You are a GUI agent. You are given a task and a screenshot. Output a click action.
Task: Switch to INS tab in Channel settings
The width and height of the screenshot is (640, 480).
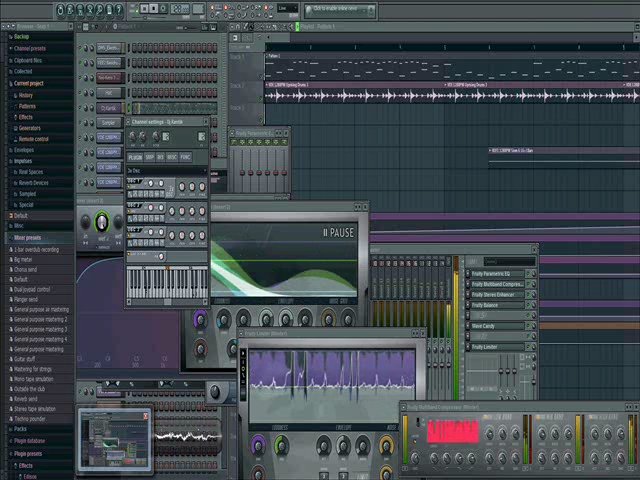pos(160,157)
